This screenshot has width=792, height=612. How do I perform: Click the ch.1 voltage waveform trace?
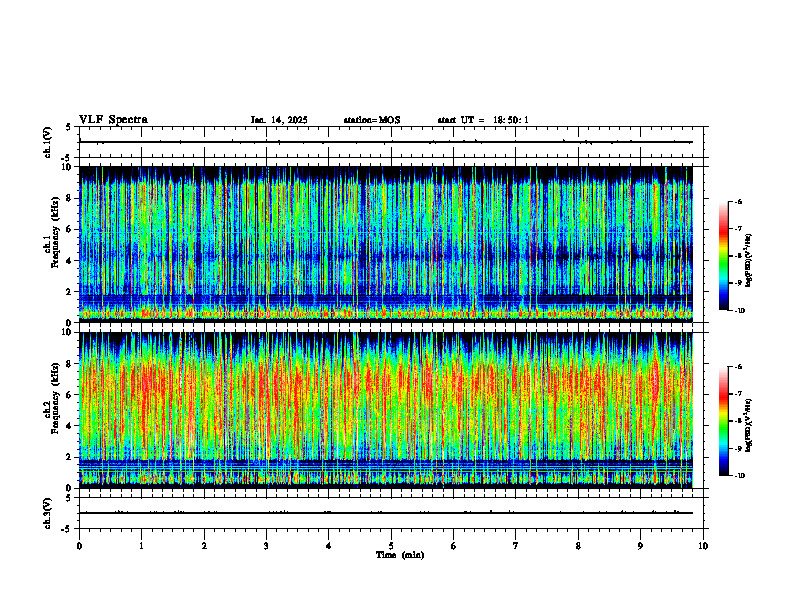pos(386,142)
